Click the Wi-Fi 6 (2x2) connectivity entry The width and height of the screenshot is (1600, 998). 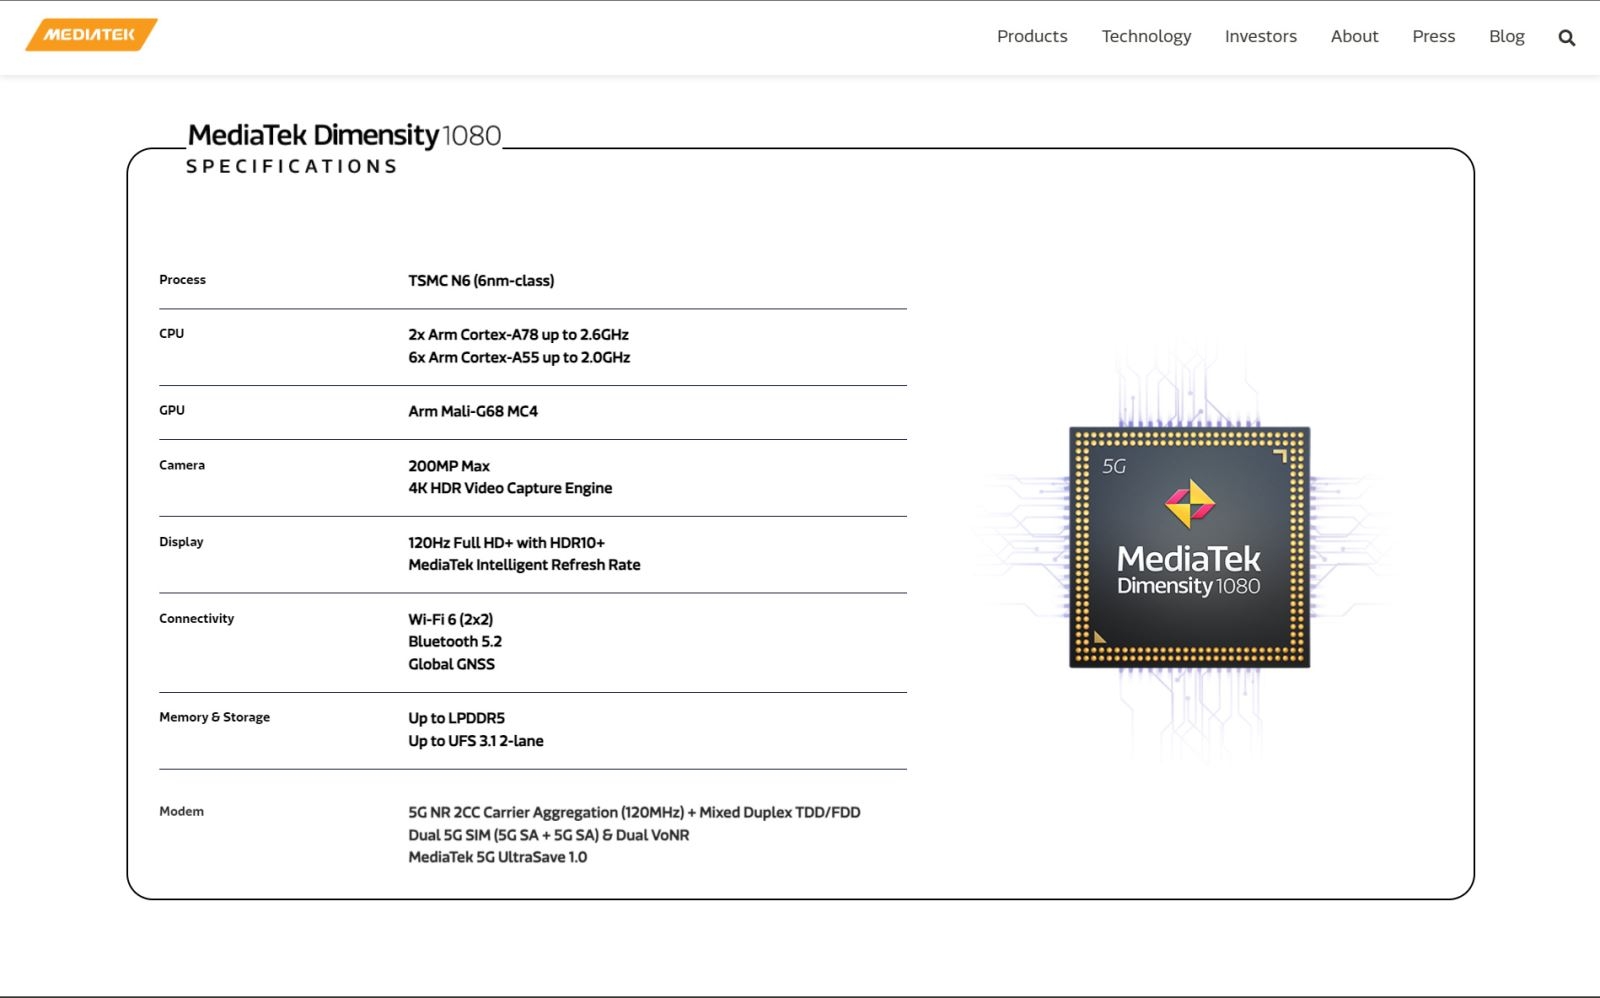[x=451, y=619]
